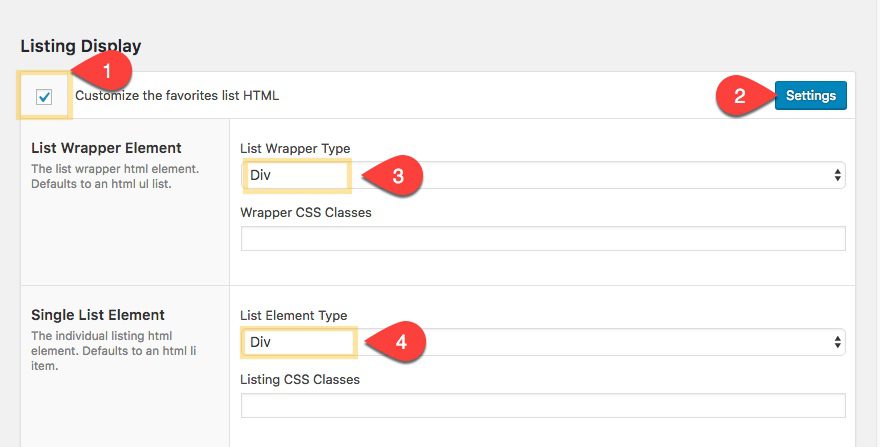Click the List Wrapper Type field label
Image resolution: width=880 pixels, height=447 pixels.
[x=295, y=149]
